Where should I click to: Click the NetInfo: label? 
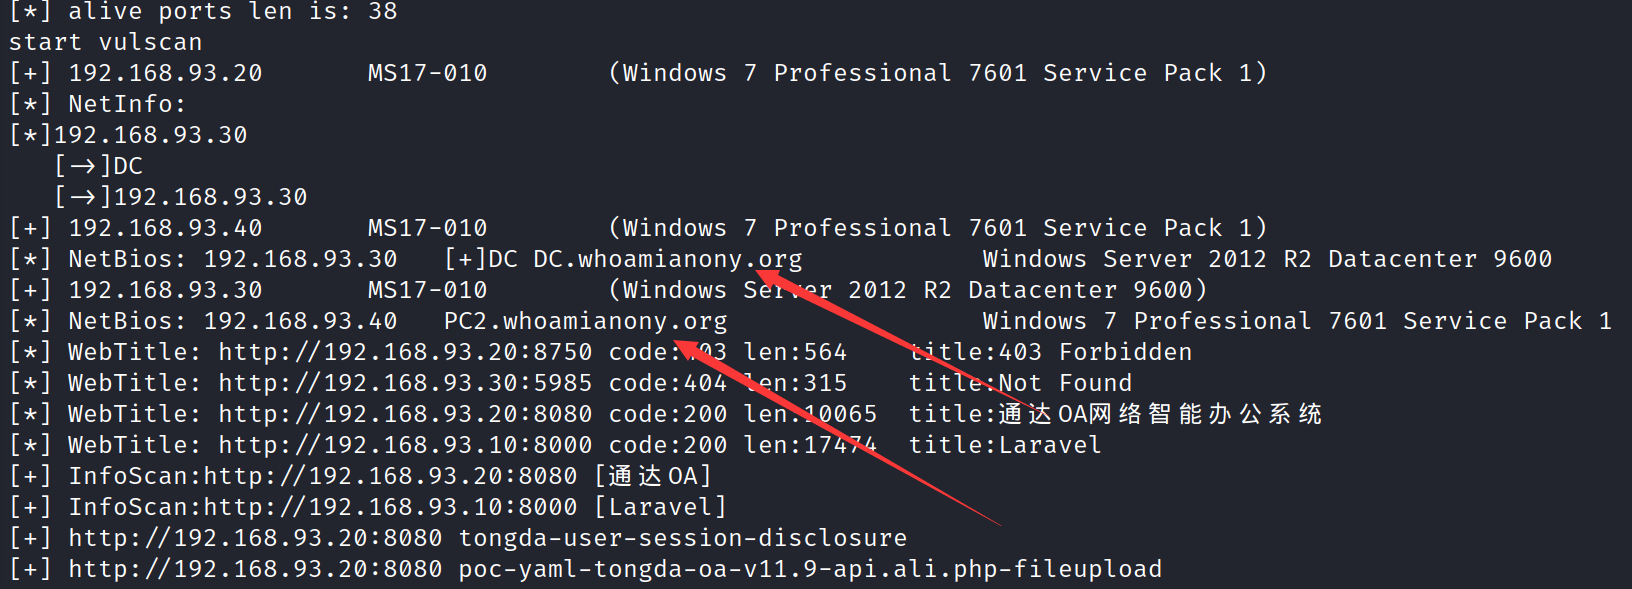127,104
